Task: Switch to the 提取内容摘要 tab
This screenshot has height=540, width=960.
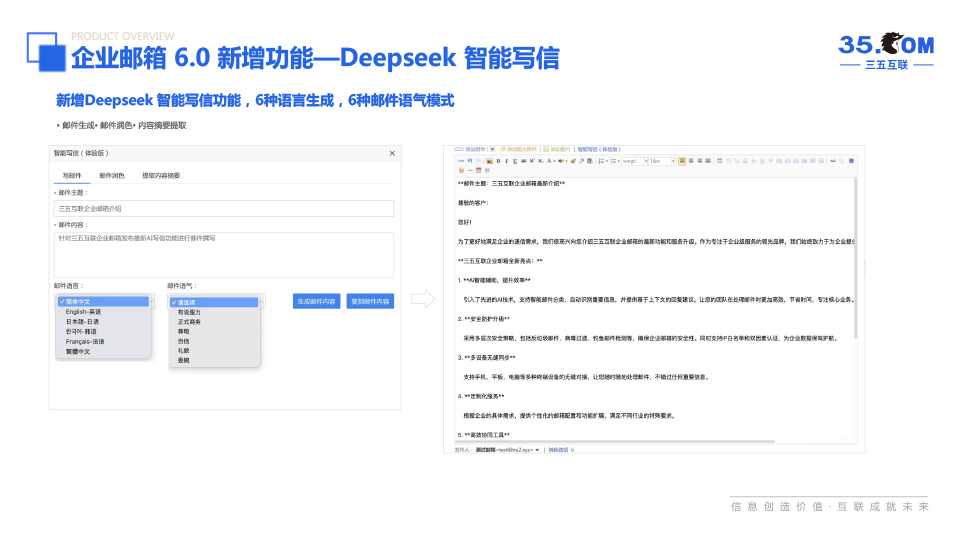Action: click(161, 175)
